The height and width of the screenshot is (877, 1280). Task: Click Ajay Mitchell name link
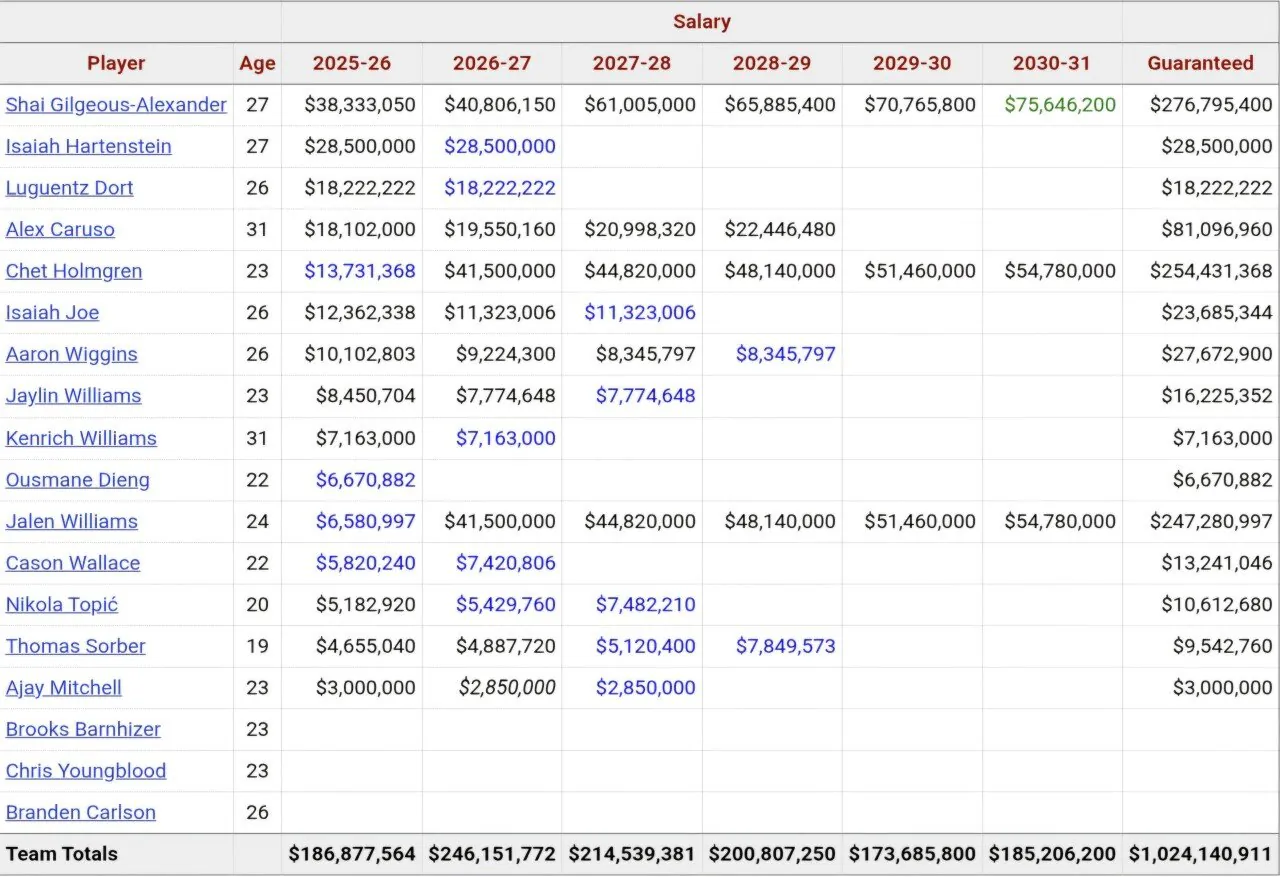point(64,688)
